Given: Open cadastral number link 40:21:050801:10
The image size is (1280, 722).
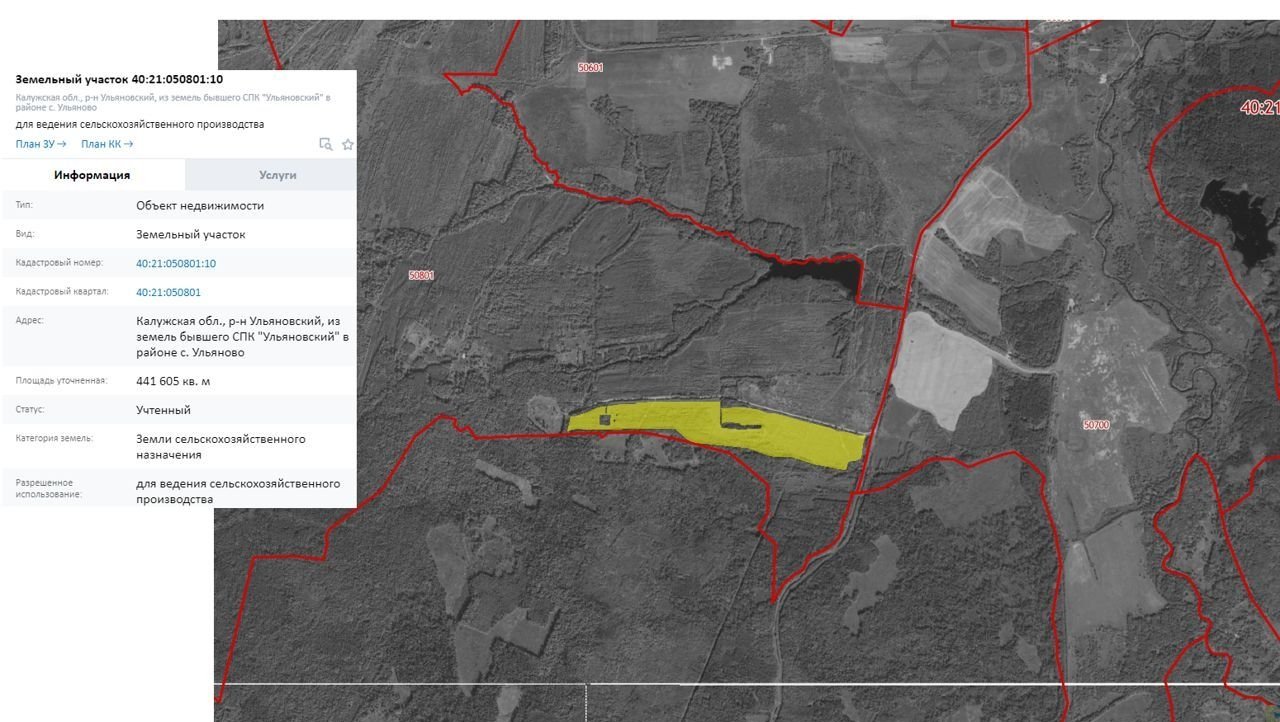Looking at the screenshot, I should click(176, 264).
